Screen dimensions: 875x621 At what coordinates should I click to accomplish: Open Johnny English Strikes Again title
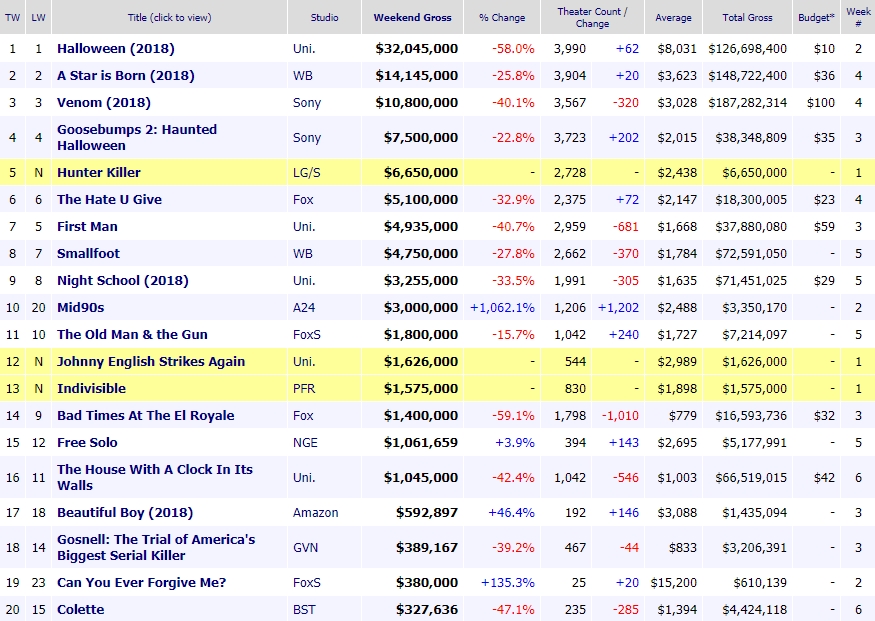point(151,362)
